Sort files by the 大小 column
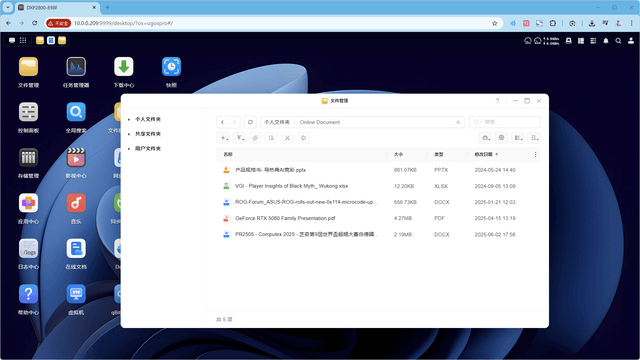 [x=398, y=154]
